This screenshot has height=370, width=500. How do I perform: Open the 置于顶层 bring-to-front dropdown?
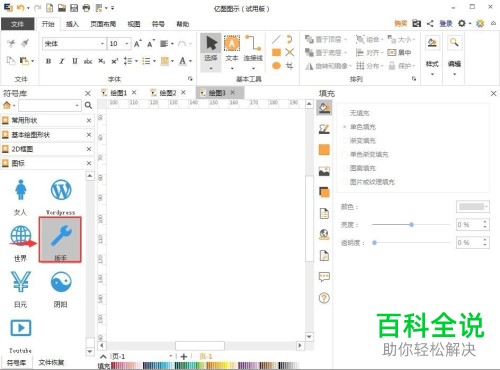click(345, 40)
